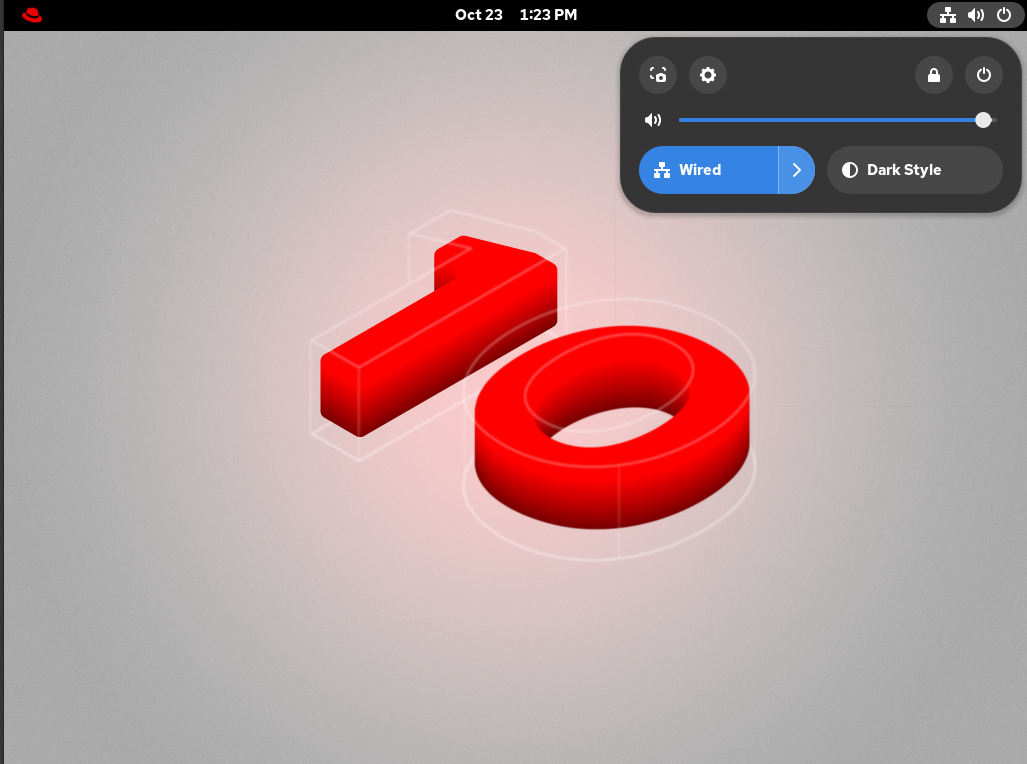Take a screenshot via quick settings icon
Screen dimensions: 1027x764
(x=658, y=75)
